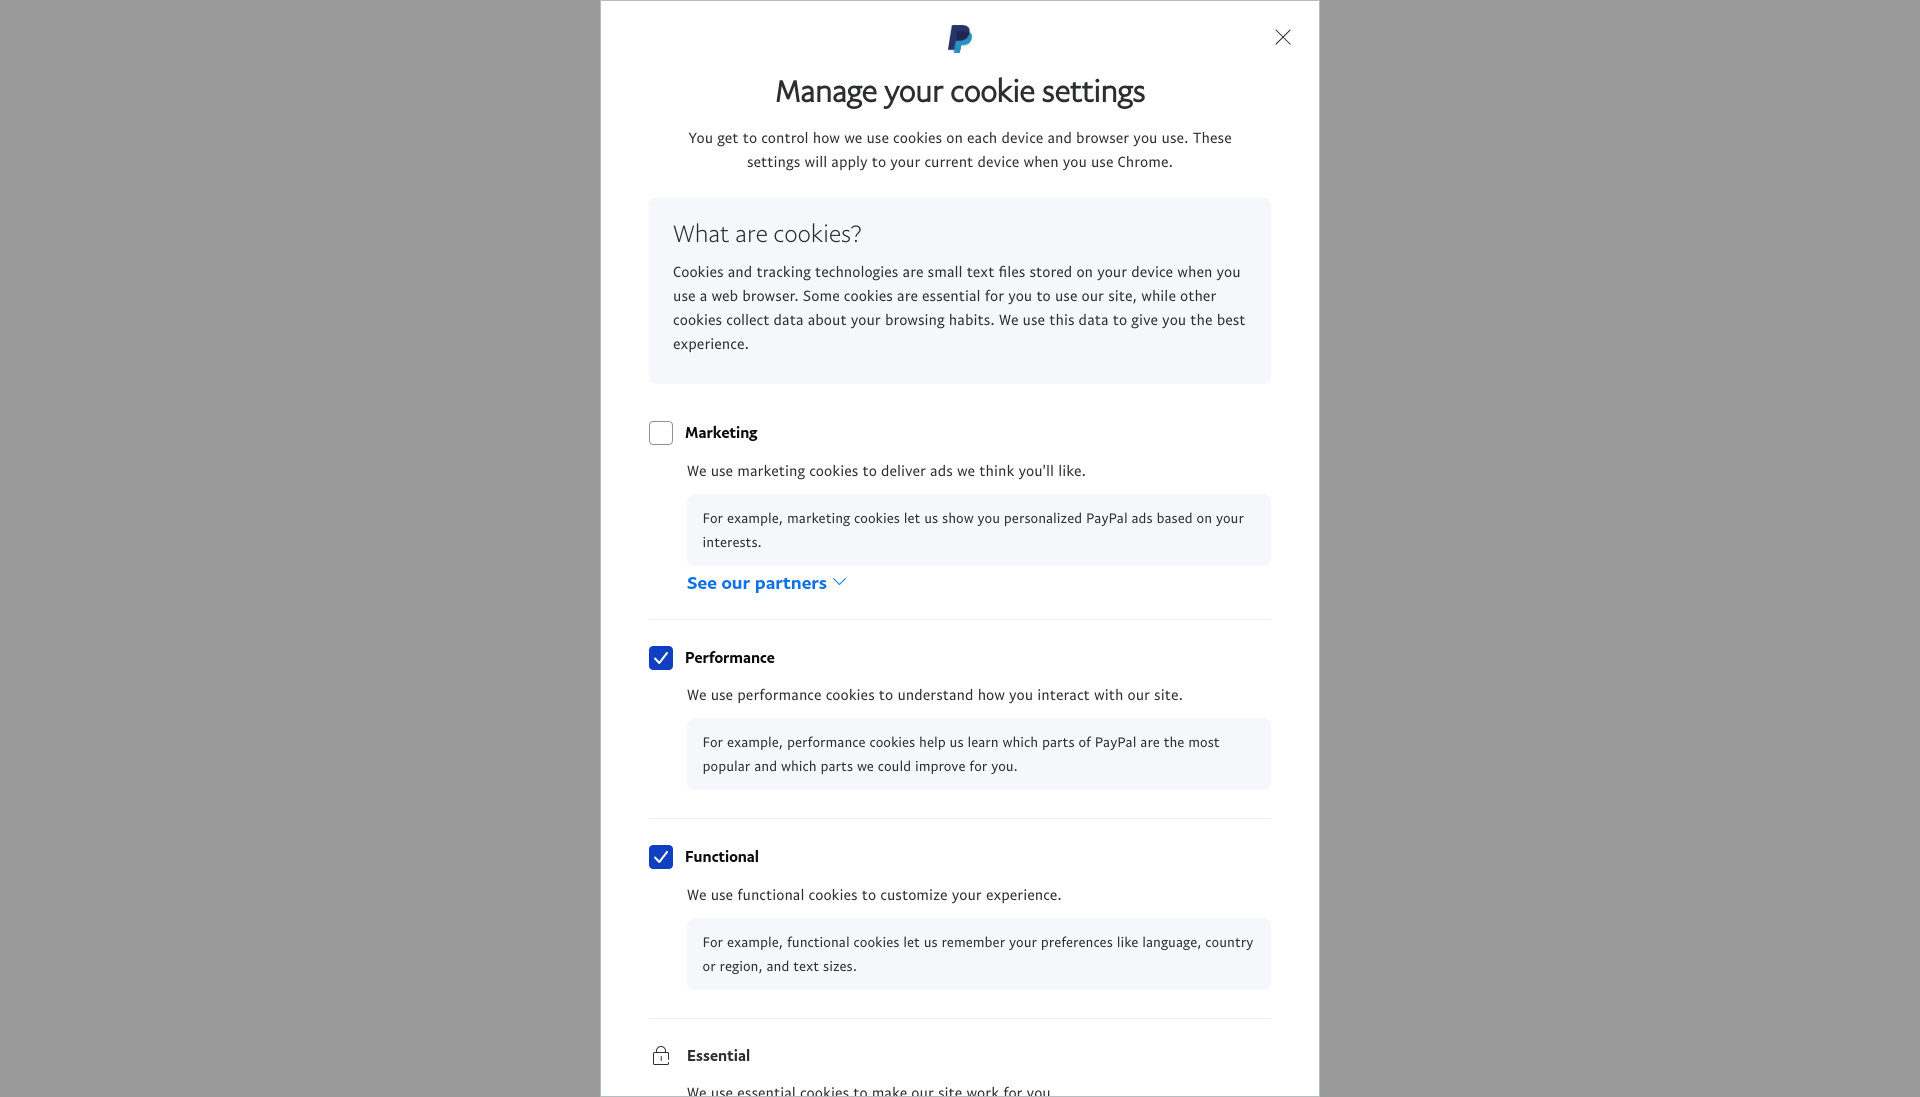
Task: Enable the Marketing cookies checkbox
Action: (661, 433)
